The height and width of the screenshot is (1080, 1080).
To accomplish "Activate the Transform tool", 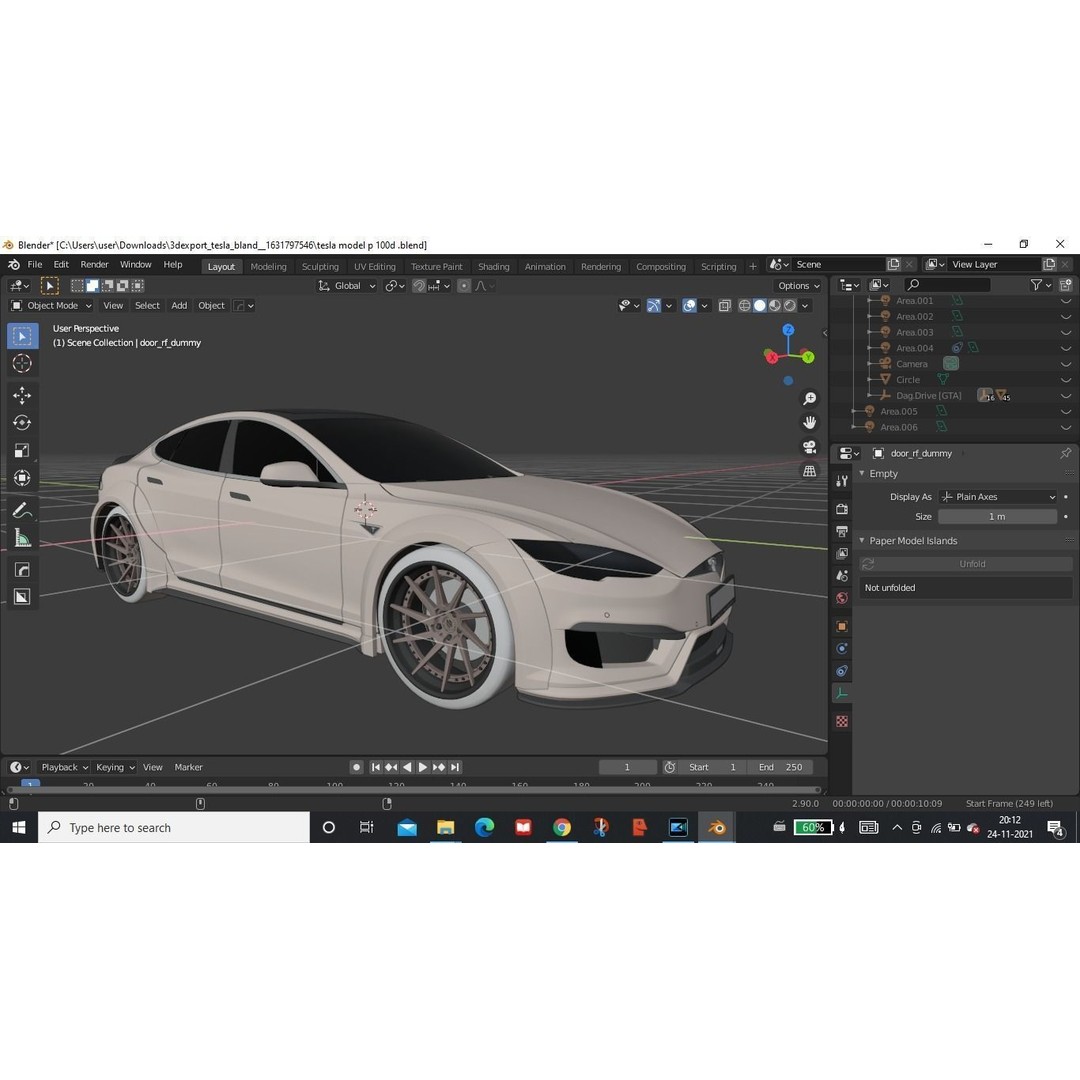I will point(22,477).
